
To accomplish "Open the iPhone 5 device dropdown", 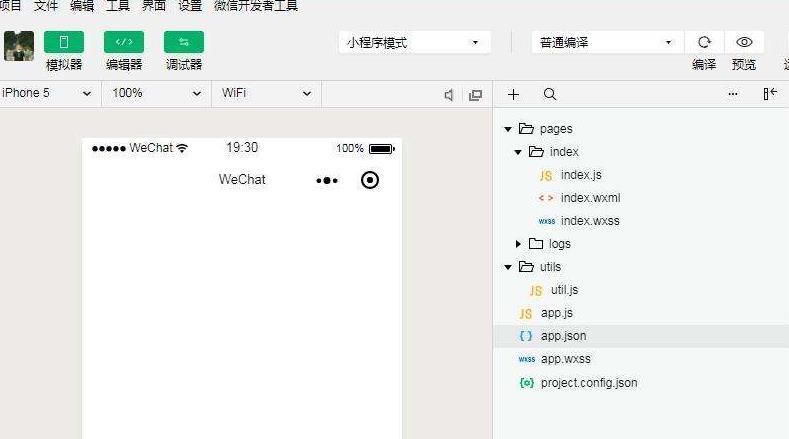I will 47,93.
